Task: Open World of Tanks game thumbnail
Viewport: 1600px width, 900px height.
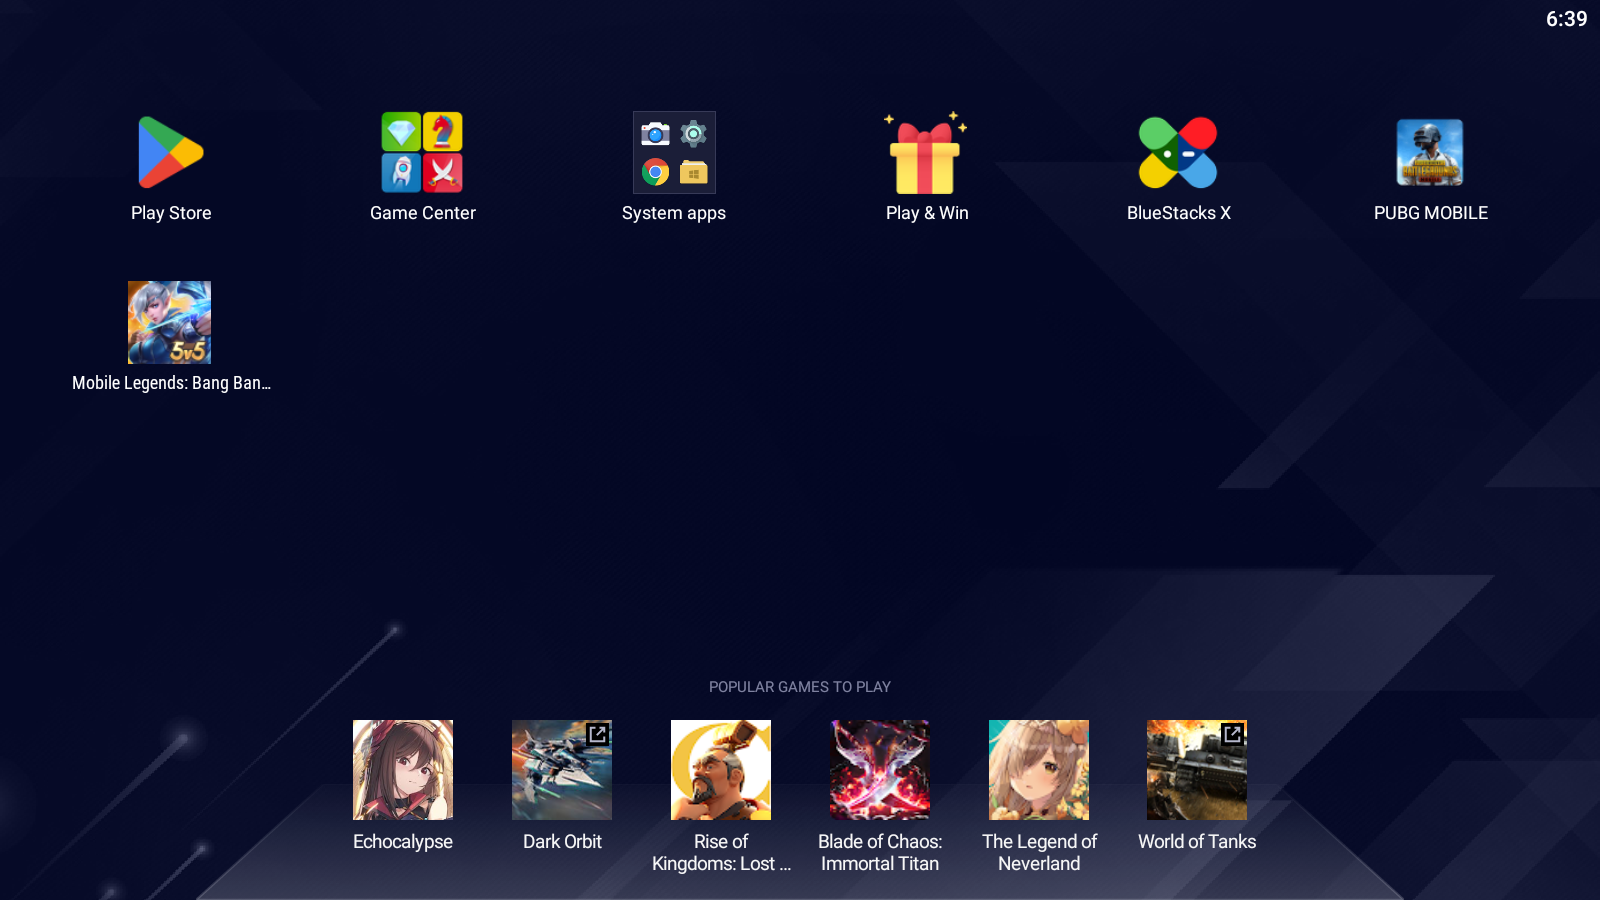Action: click(1197, 770)
